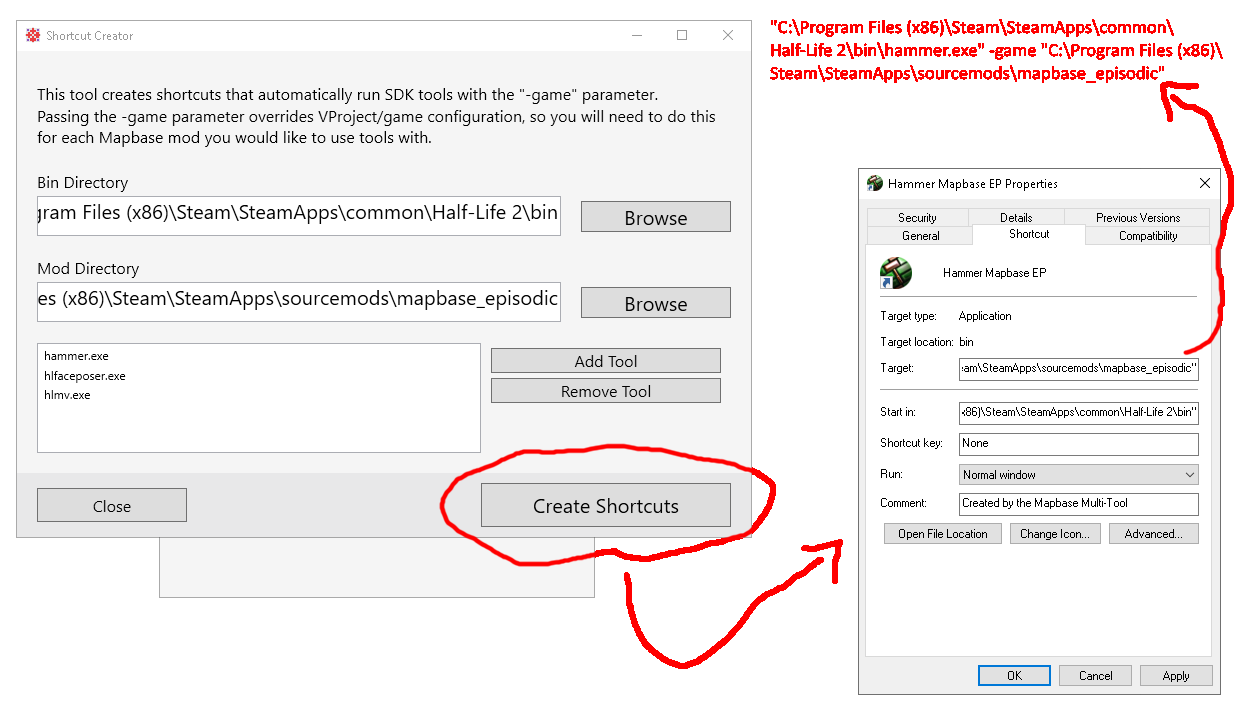Click the Target path input field
This screenshot has height=708, width=1237.
click(1077, 368)
